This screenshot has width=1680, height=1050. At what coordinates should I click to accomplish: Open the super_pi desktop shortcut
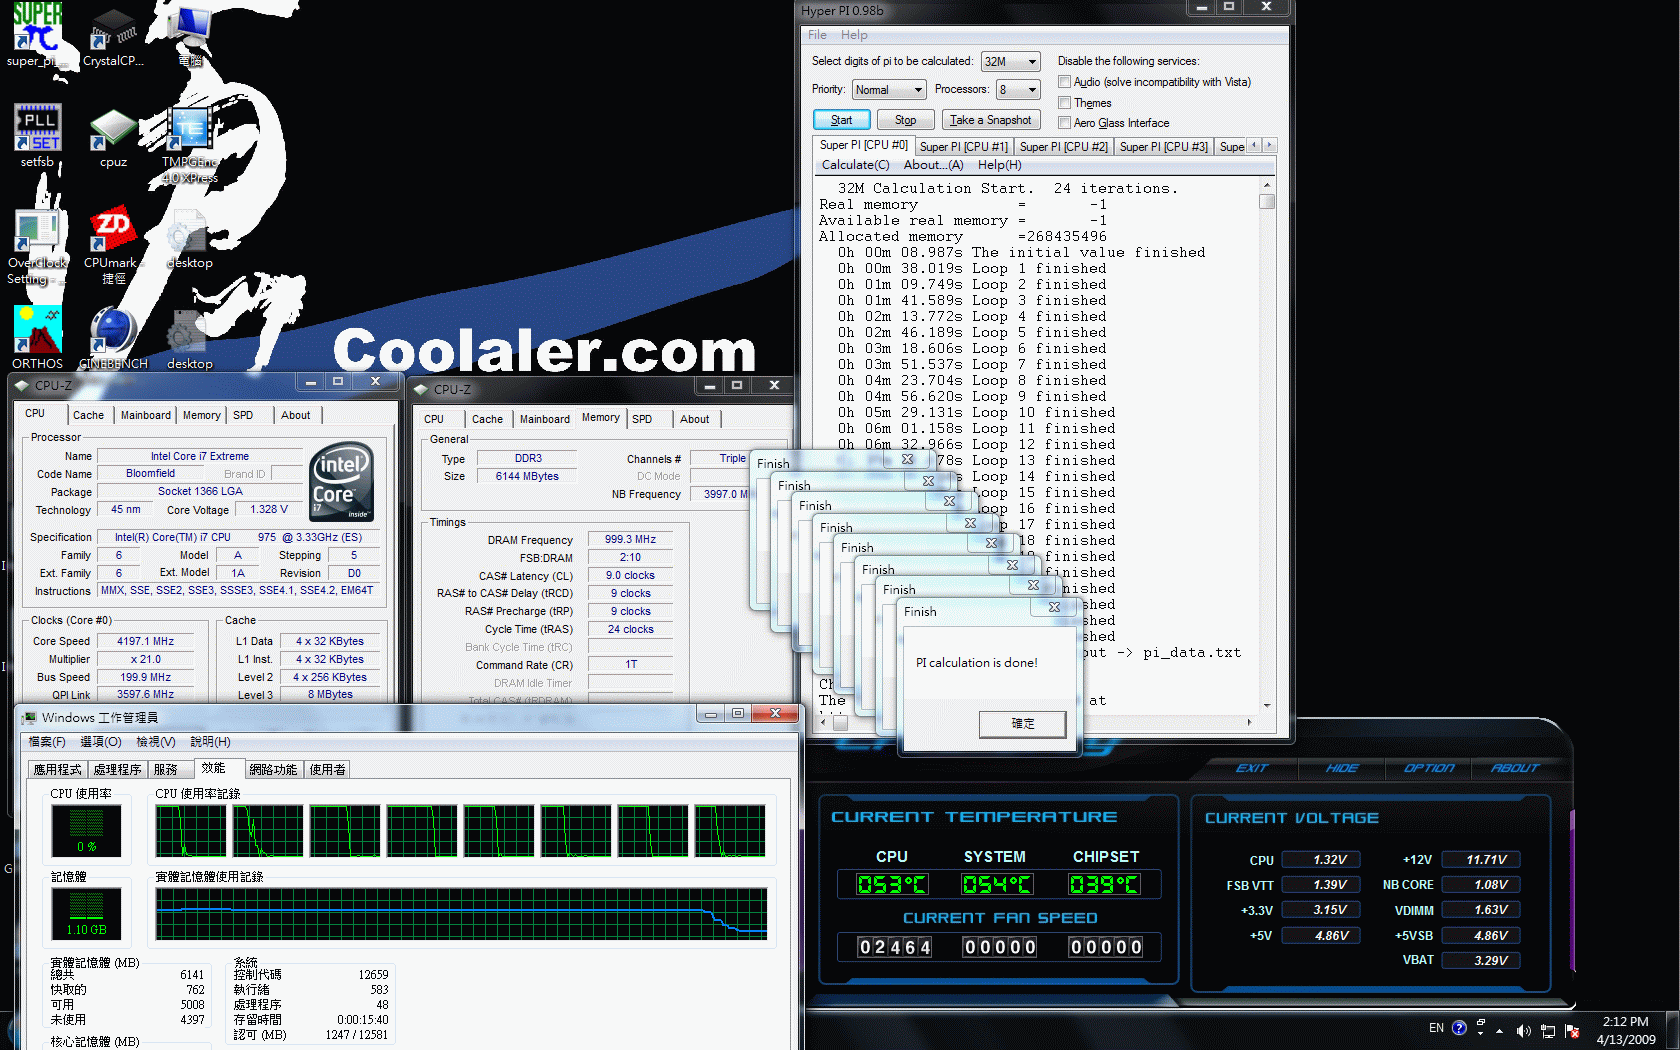point(37,35)
